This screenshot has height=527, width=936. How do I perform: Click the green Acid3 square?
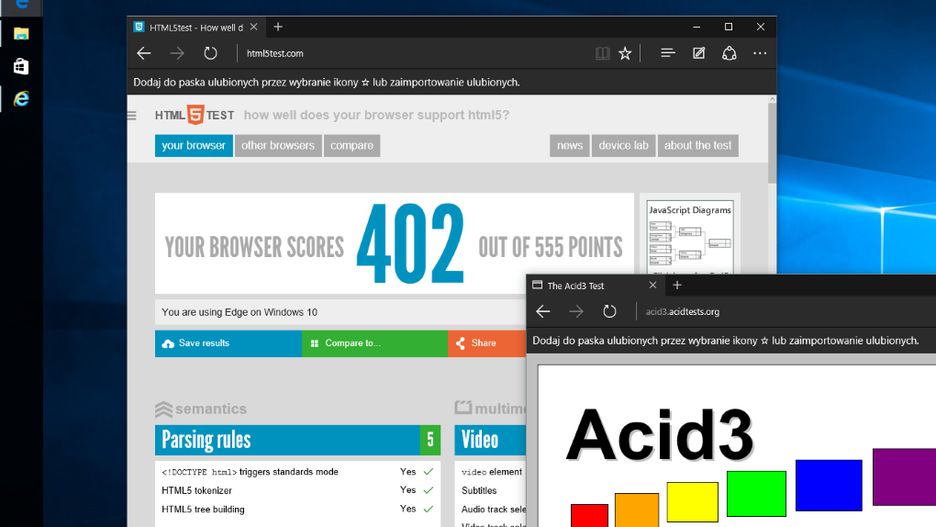[x=756, y=494]
